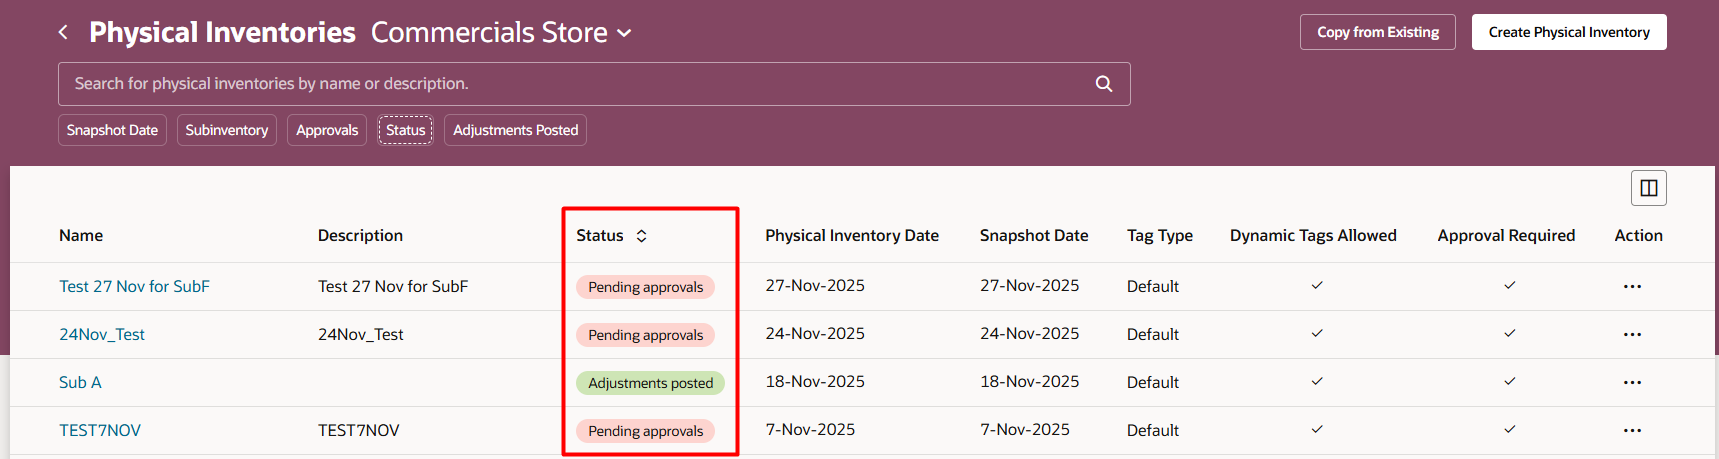The width and height of the screenshot is (1719, 459).
Task: Click Create Physical Inventory button
Action: point(1568,32)
